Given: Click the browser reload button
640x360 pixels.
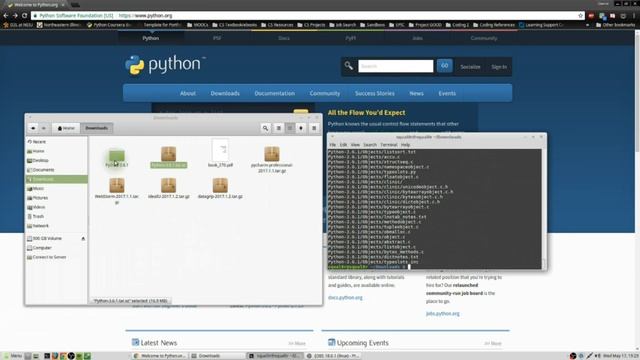Looking at the screenshot, I should 24,16.
